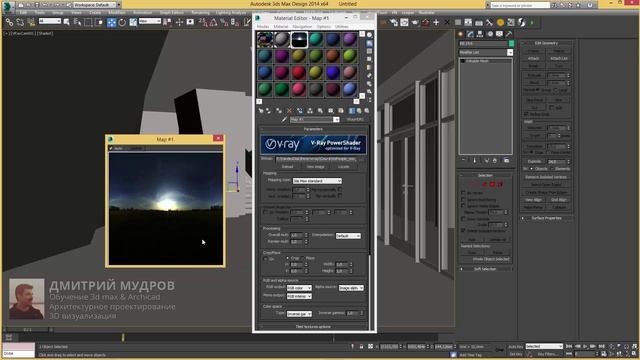Viewport: 640px width, 360px height.
Task: Select the Select and Uniform Scale tool
Action: coord(133,22)
